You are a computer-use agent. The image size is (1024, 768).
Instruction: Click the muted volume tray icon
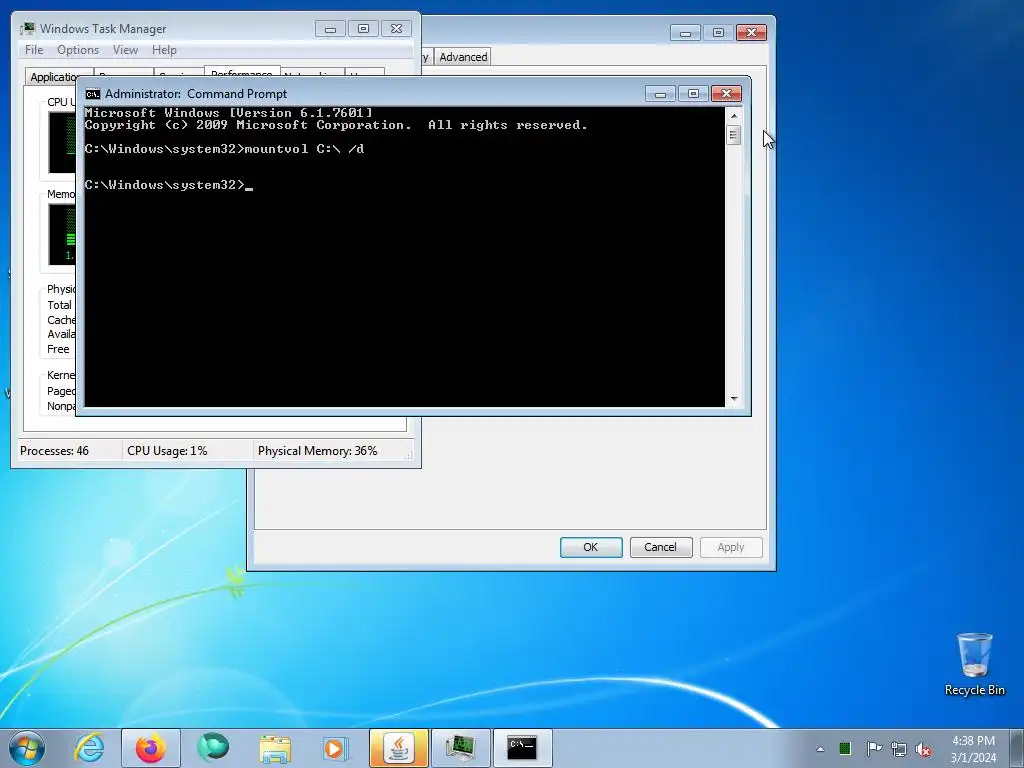[923, 749]
